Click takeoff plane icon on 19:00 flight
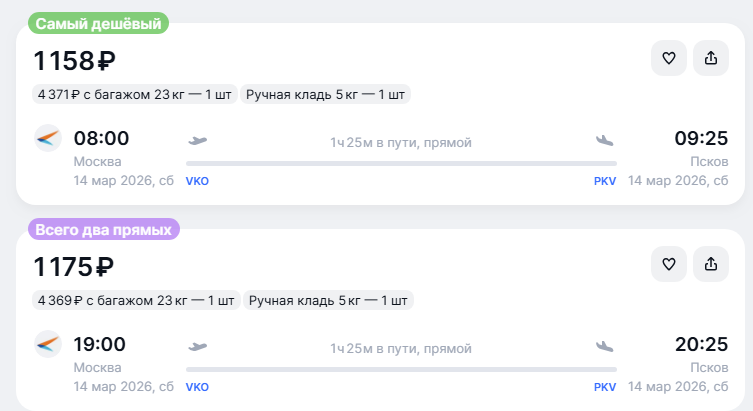The image size is (753, 411). pyautogui.click(x=197, y=346)
